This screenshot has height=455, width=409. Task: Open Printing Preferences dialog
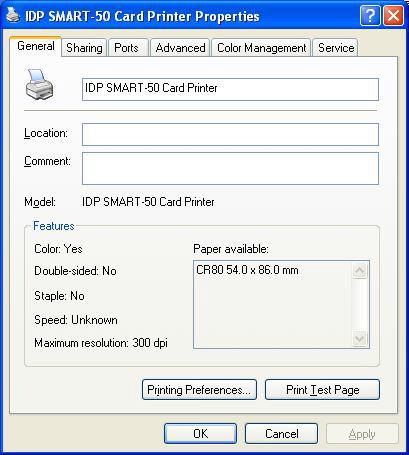[x=199, y=389]
